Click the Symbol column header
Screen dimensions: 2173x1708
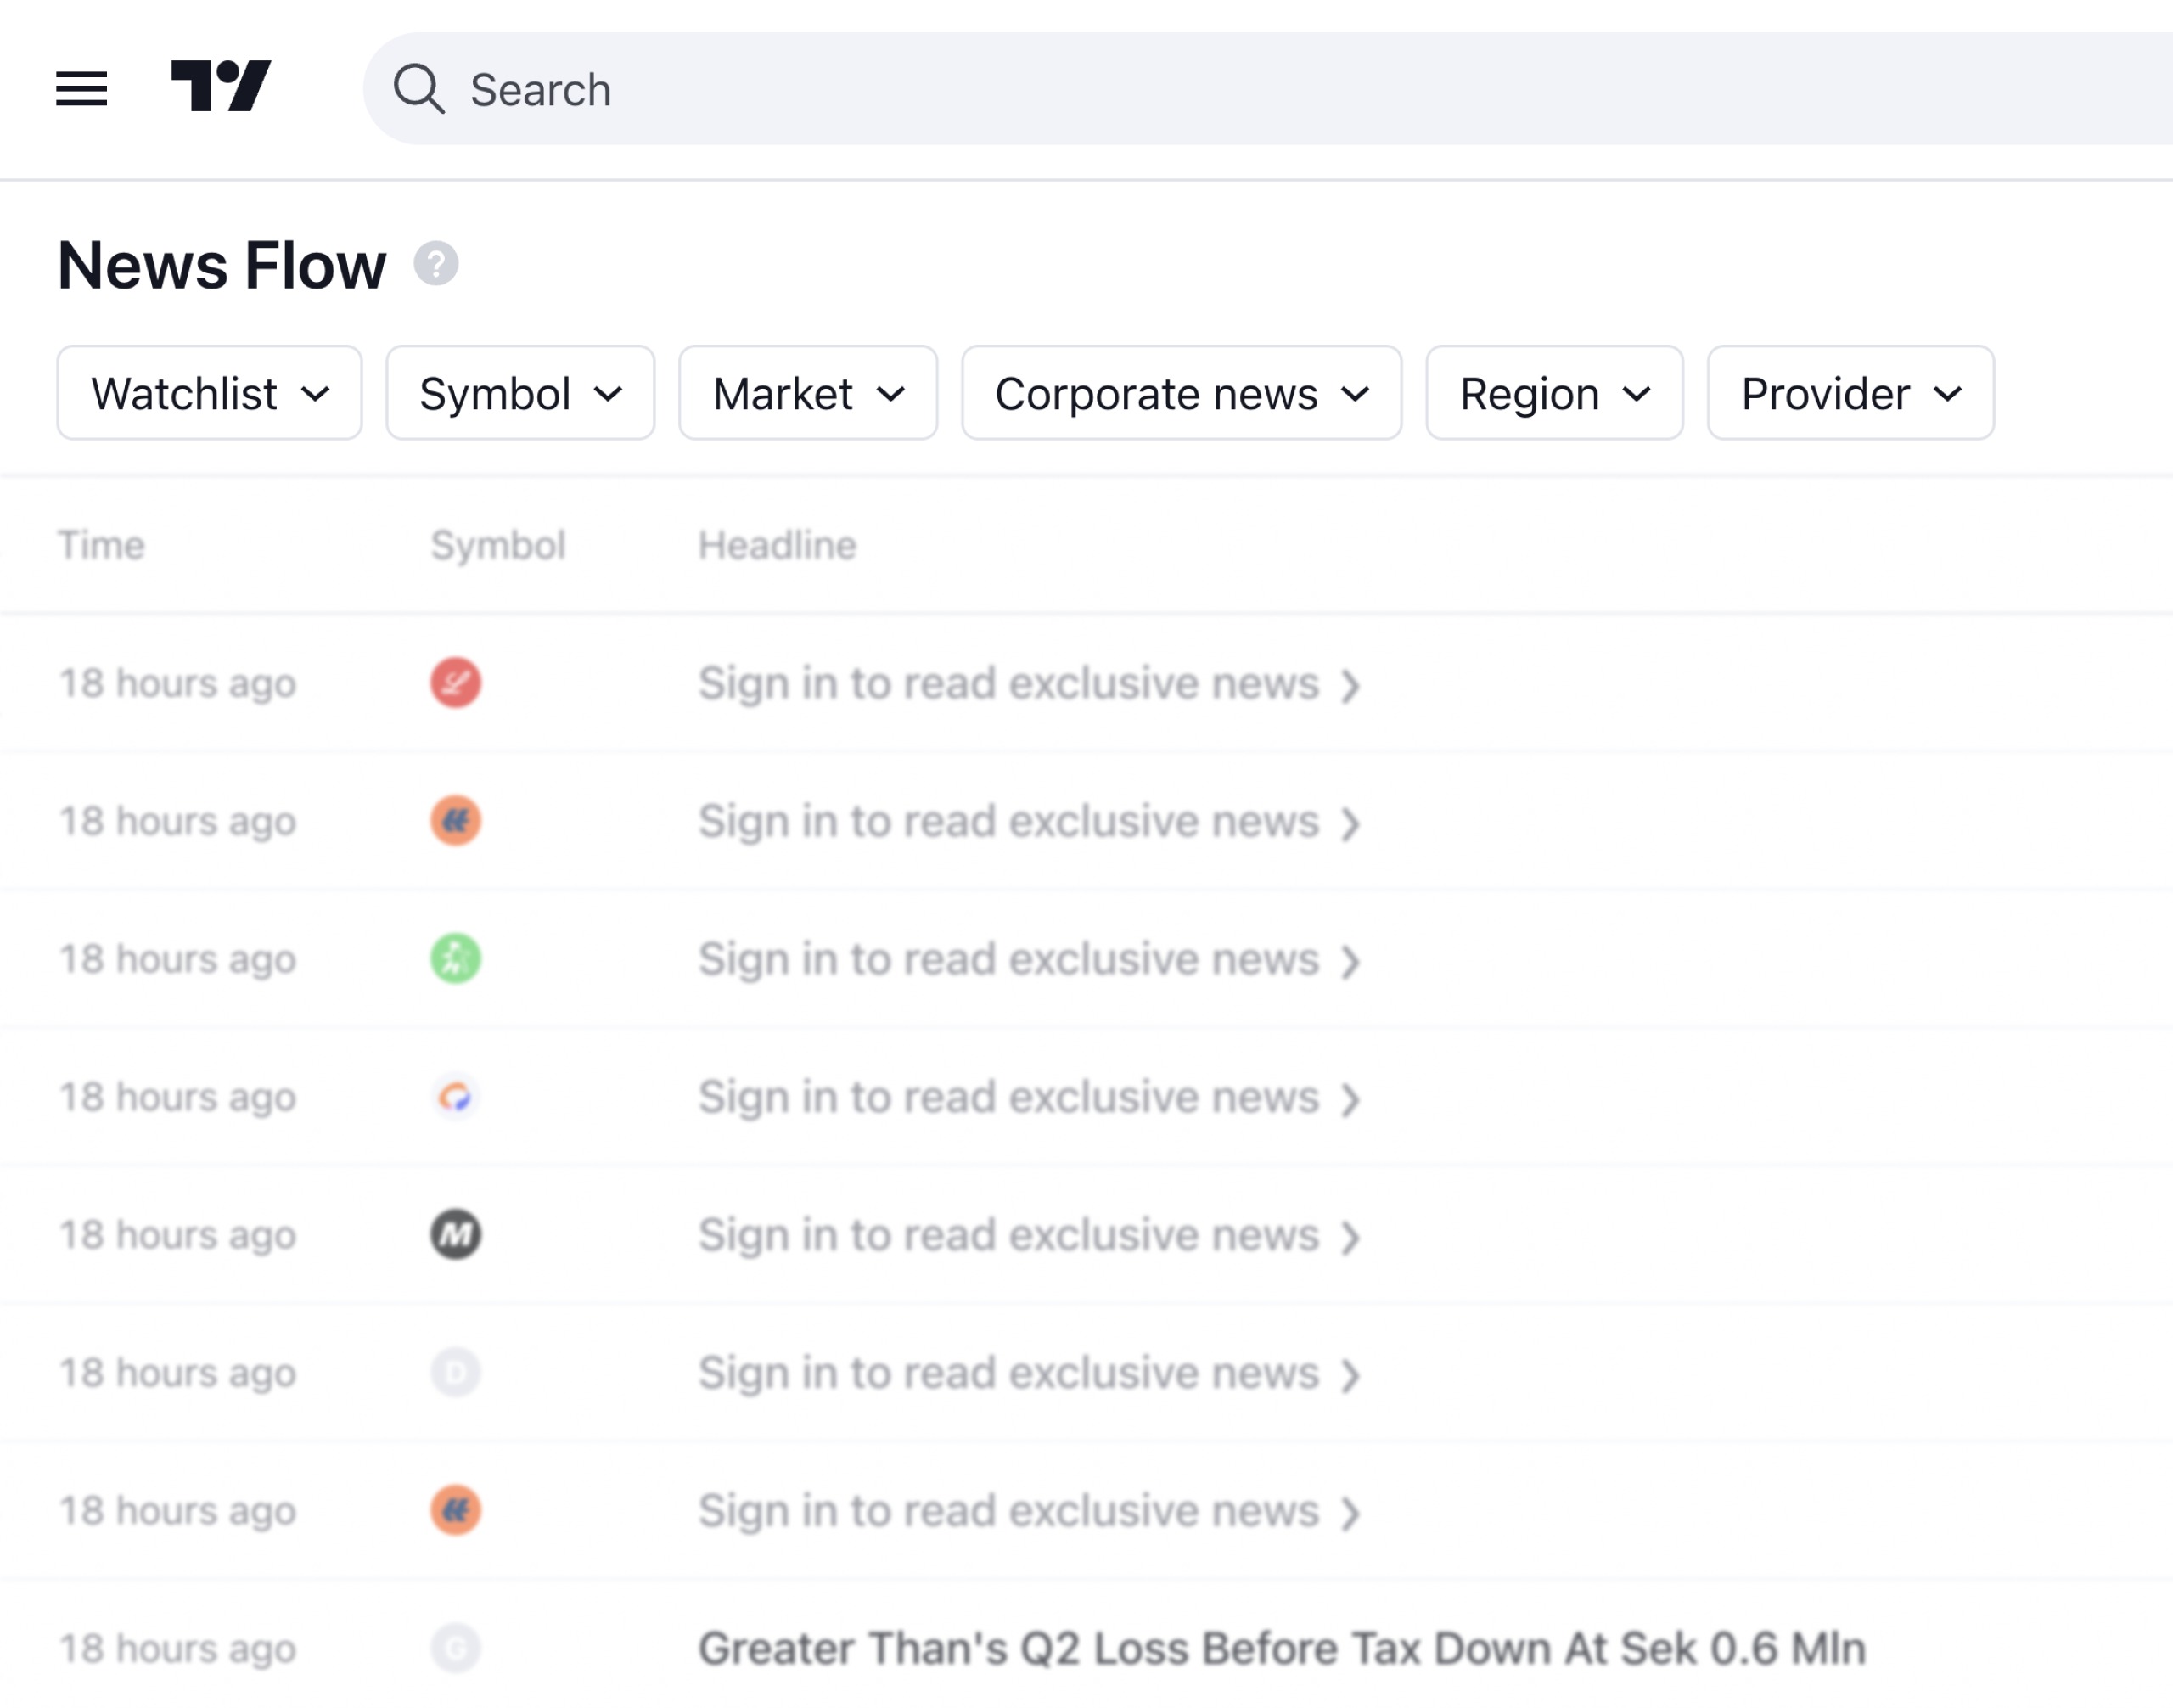click(x=498, y=546)
